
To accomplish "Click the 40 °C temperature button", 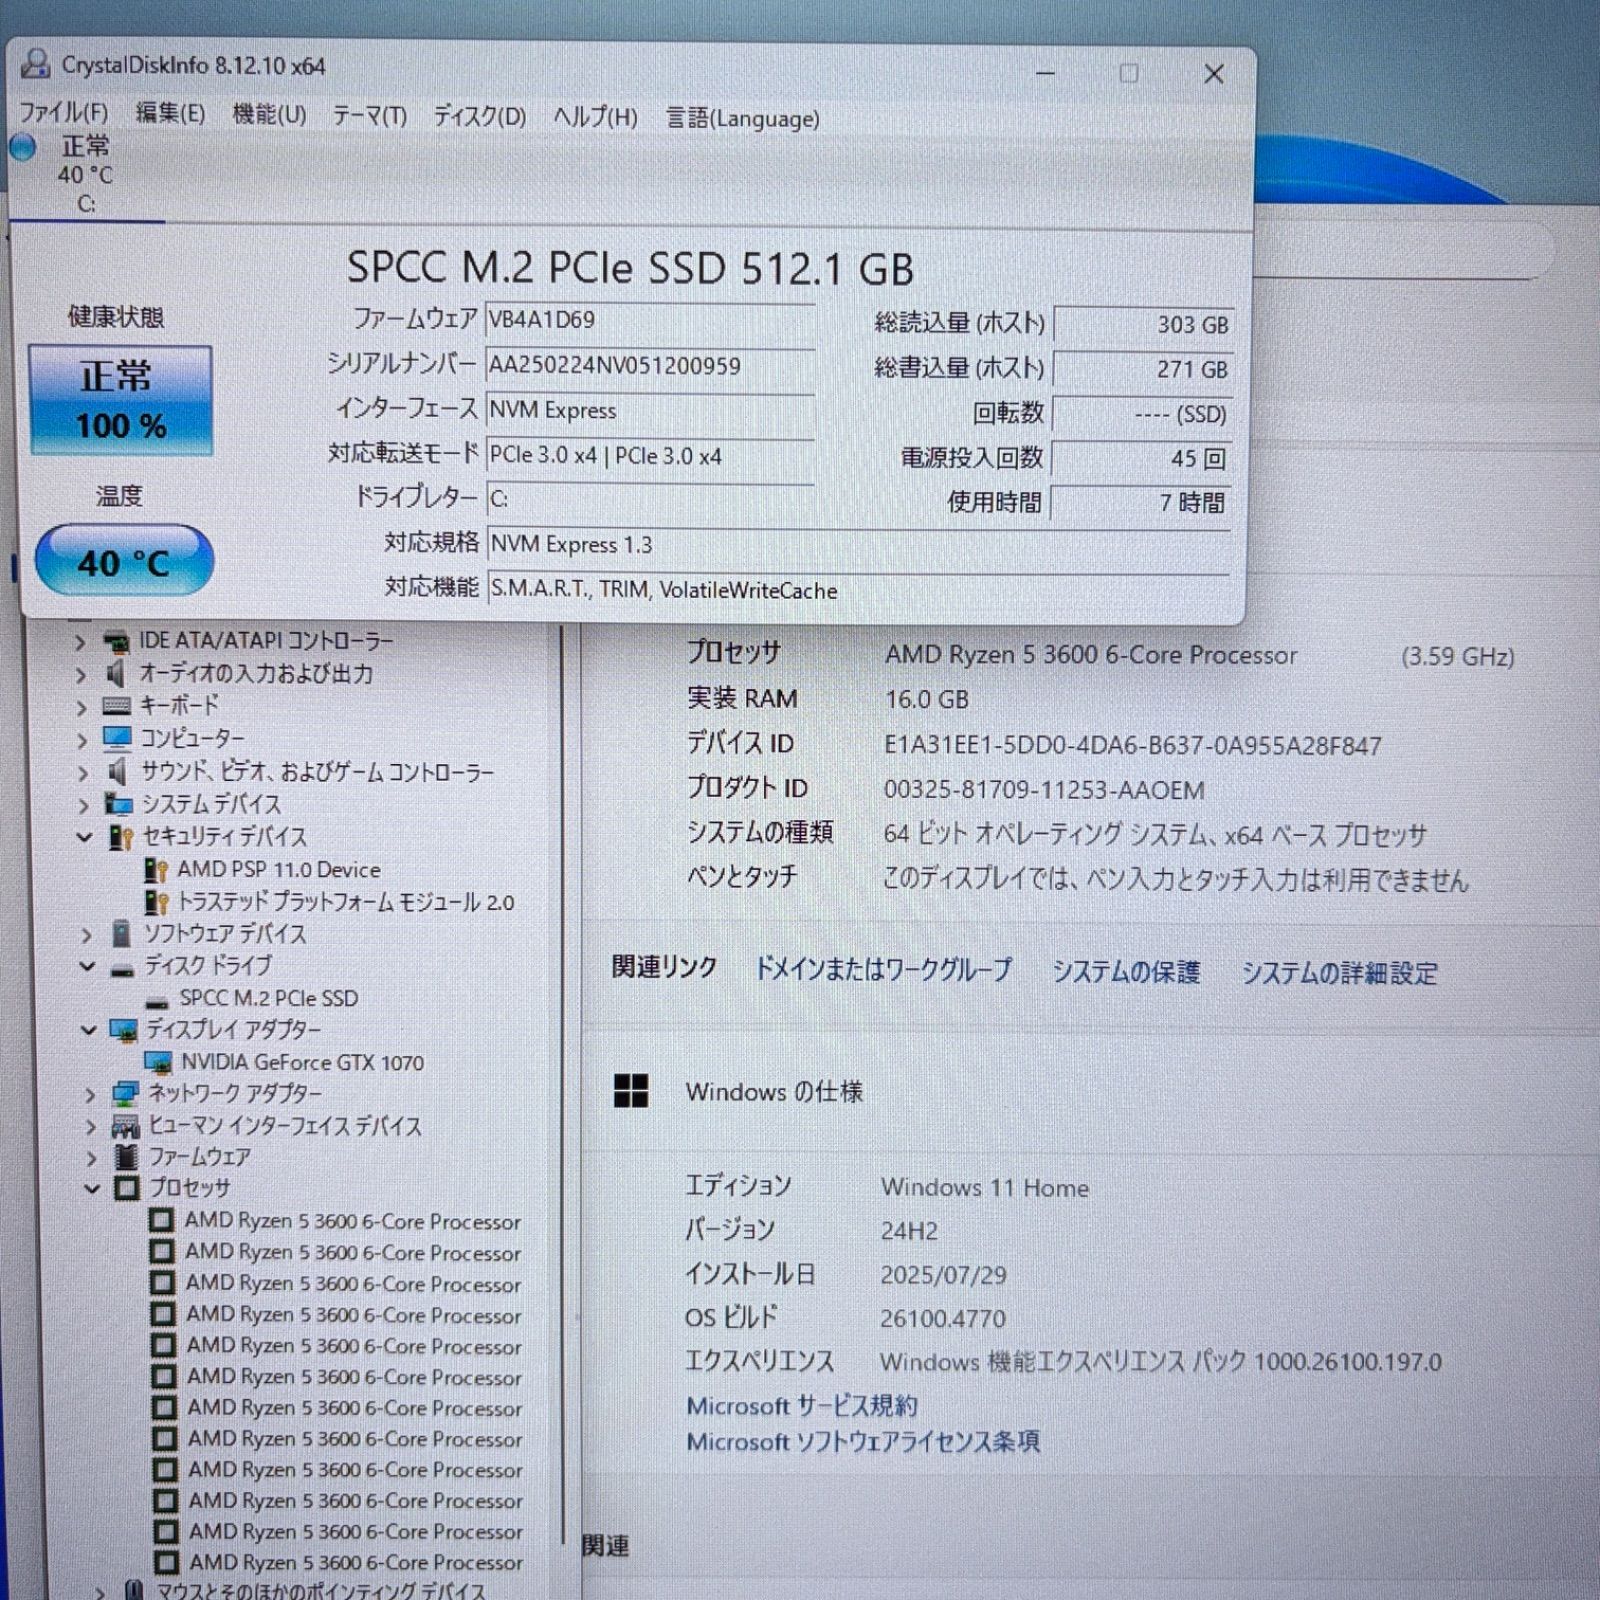I will pos(124,561).
